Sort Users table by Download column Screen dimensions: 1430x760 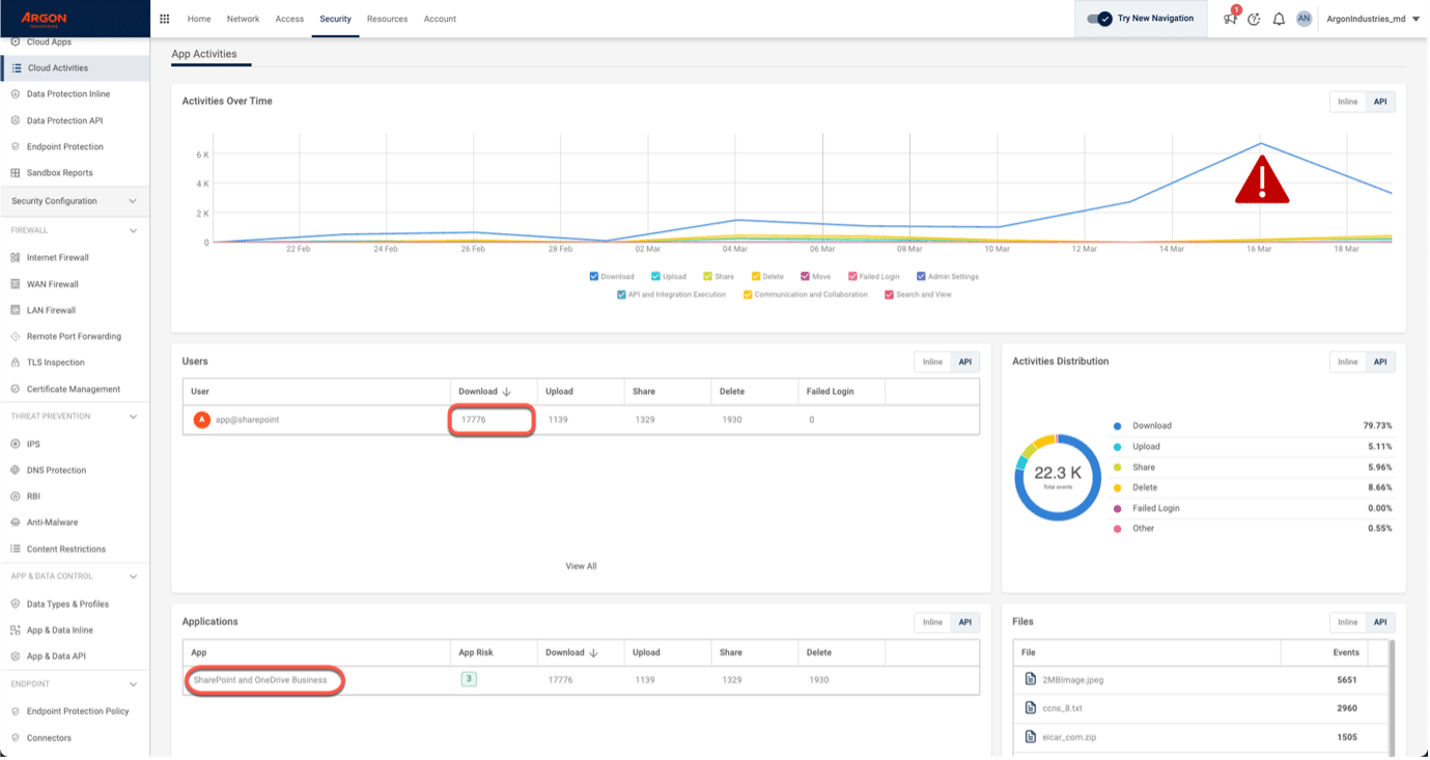click(x=485, y=392)
